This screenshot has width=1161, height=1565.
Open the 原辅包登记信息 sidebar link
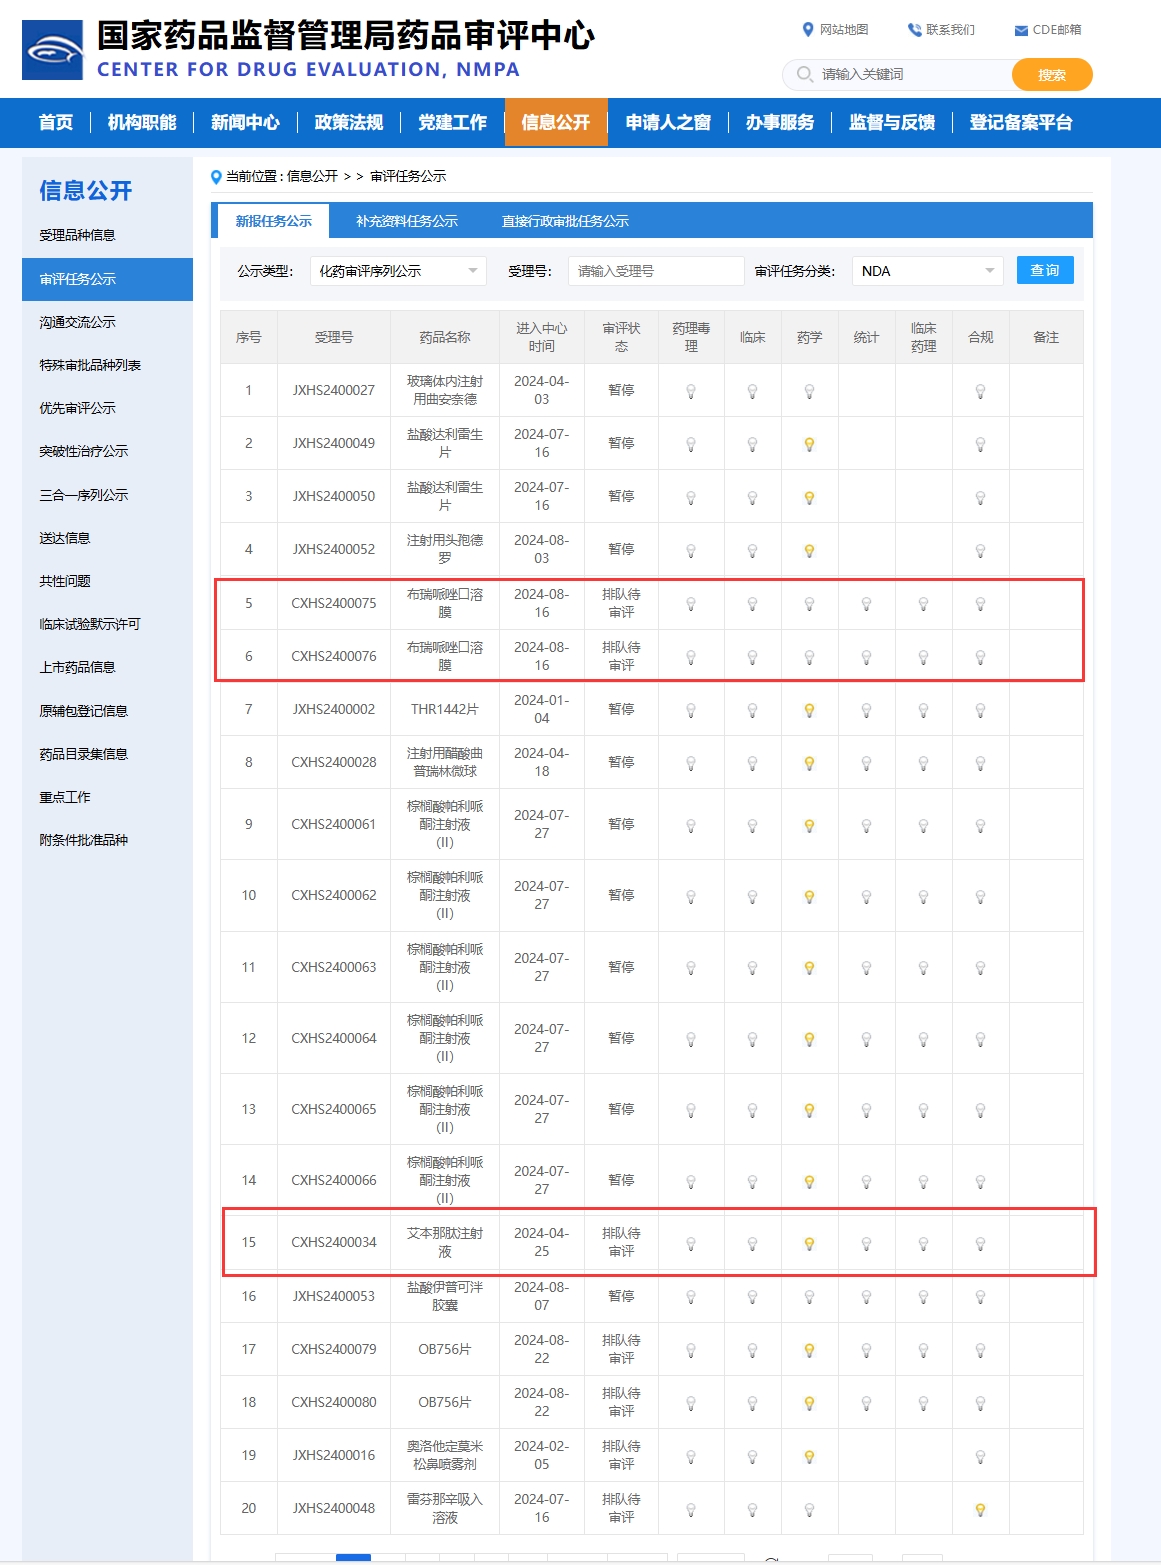coord(84,711)
